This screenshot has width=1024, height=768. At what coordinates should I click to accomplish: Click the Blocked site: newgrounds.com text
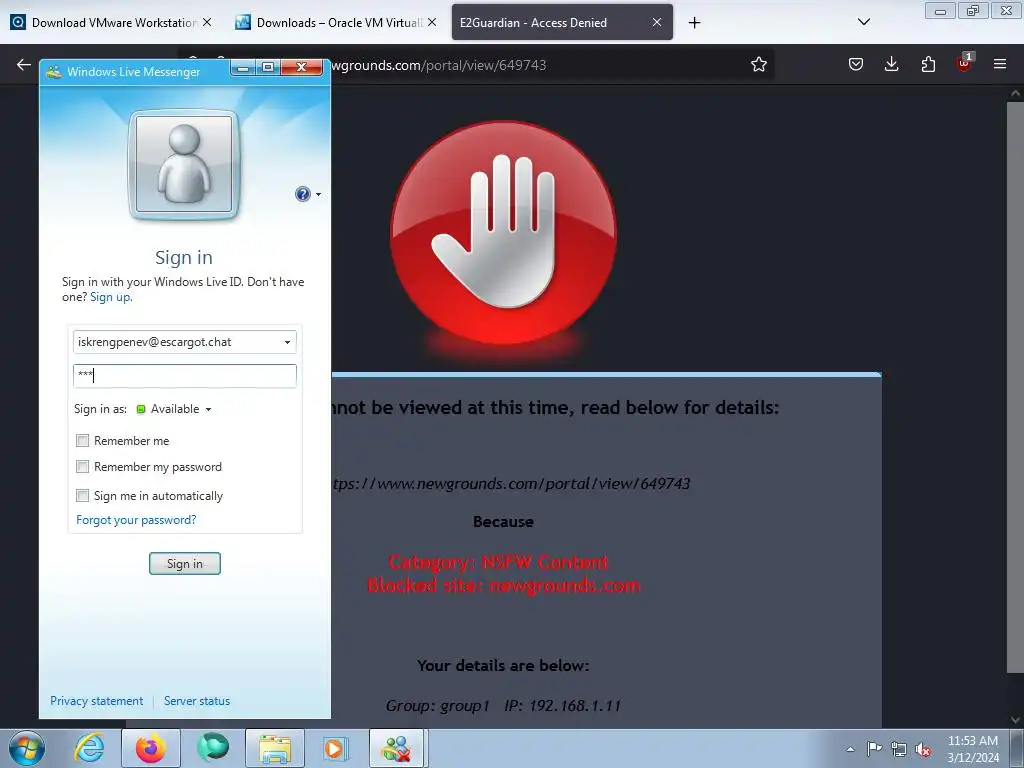504,585
